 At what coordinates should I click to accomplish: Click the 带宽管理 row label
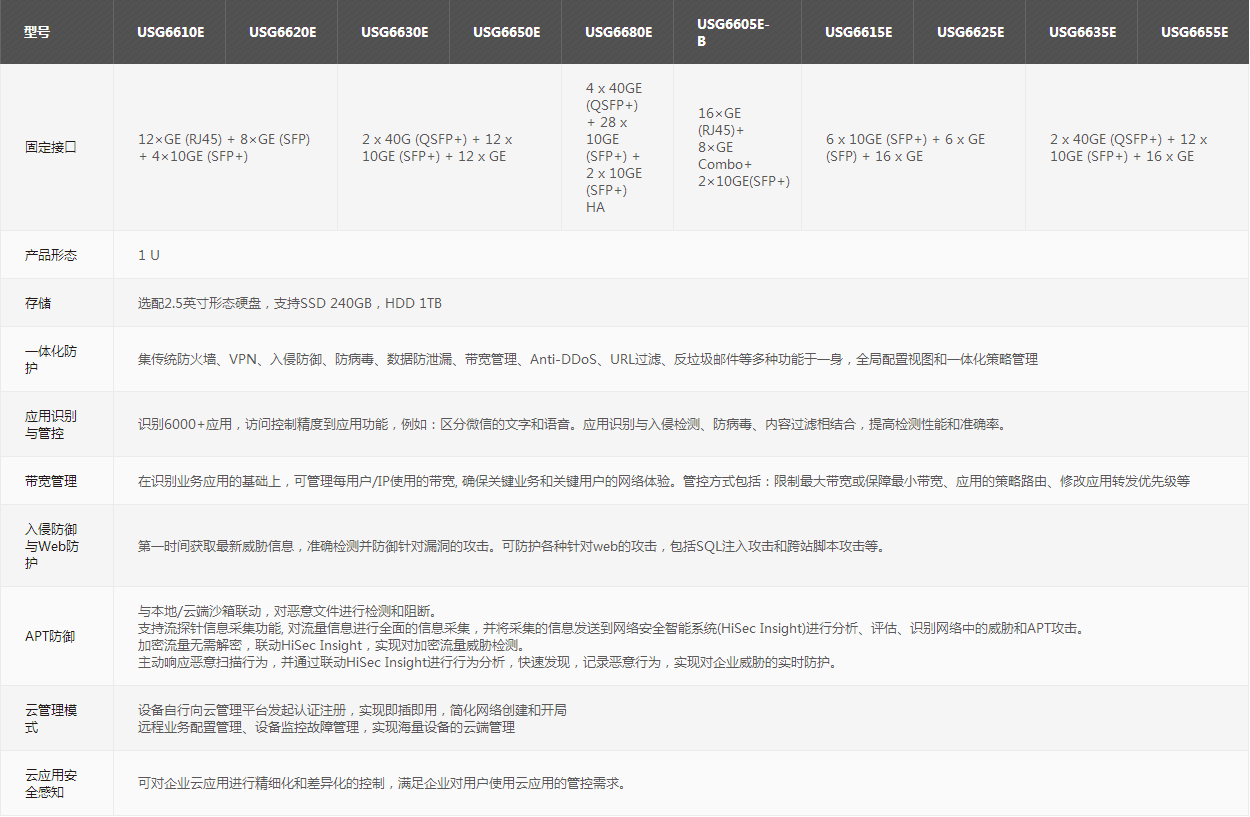(x=51, y=481)
